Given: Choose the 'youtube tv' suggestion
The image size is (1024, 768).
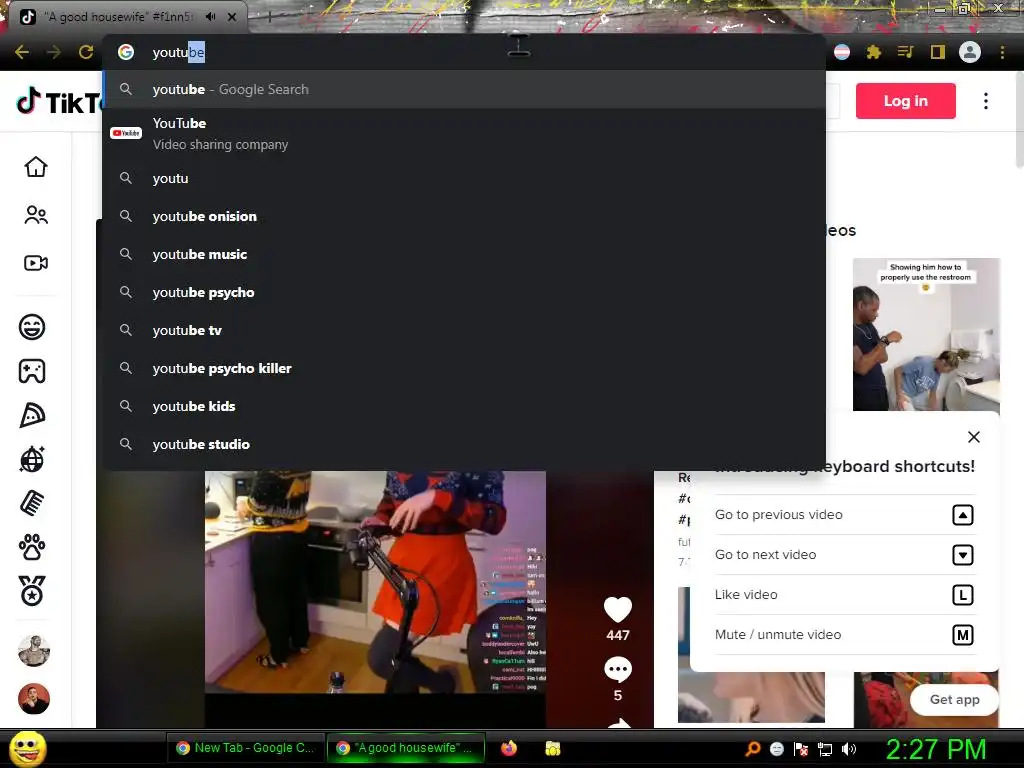Looking at the screenshot, I should tap(464, 330).
